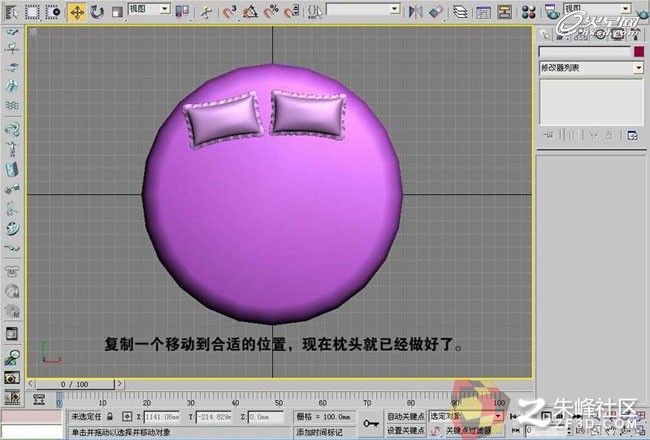Toggle absolute/offset transform type-in mode
The image size is (650, 440).
(127, 416)
